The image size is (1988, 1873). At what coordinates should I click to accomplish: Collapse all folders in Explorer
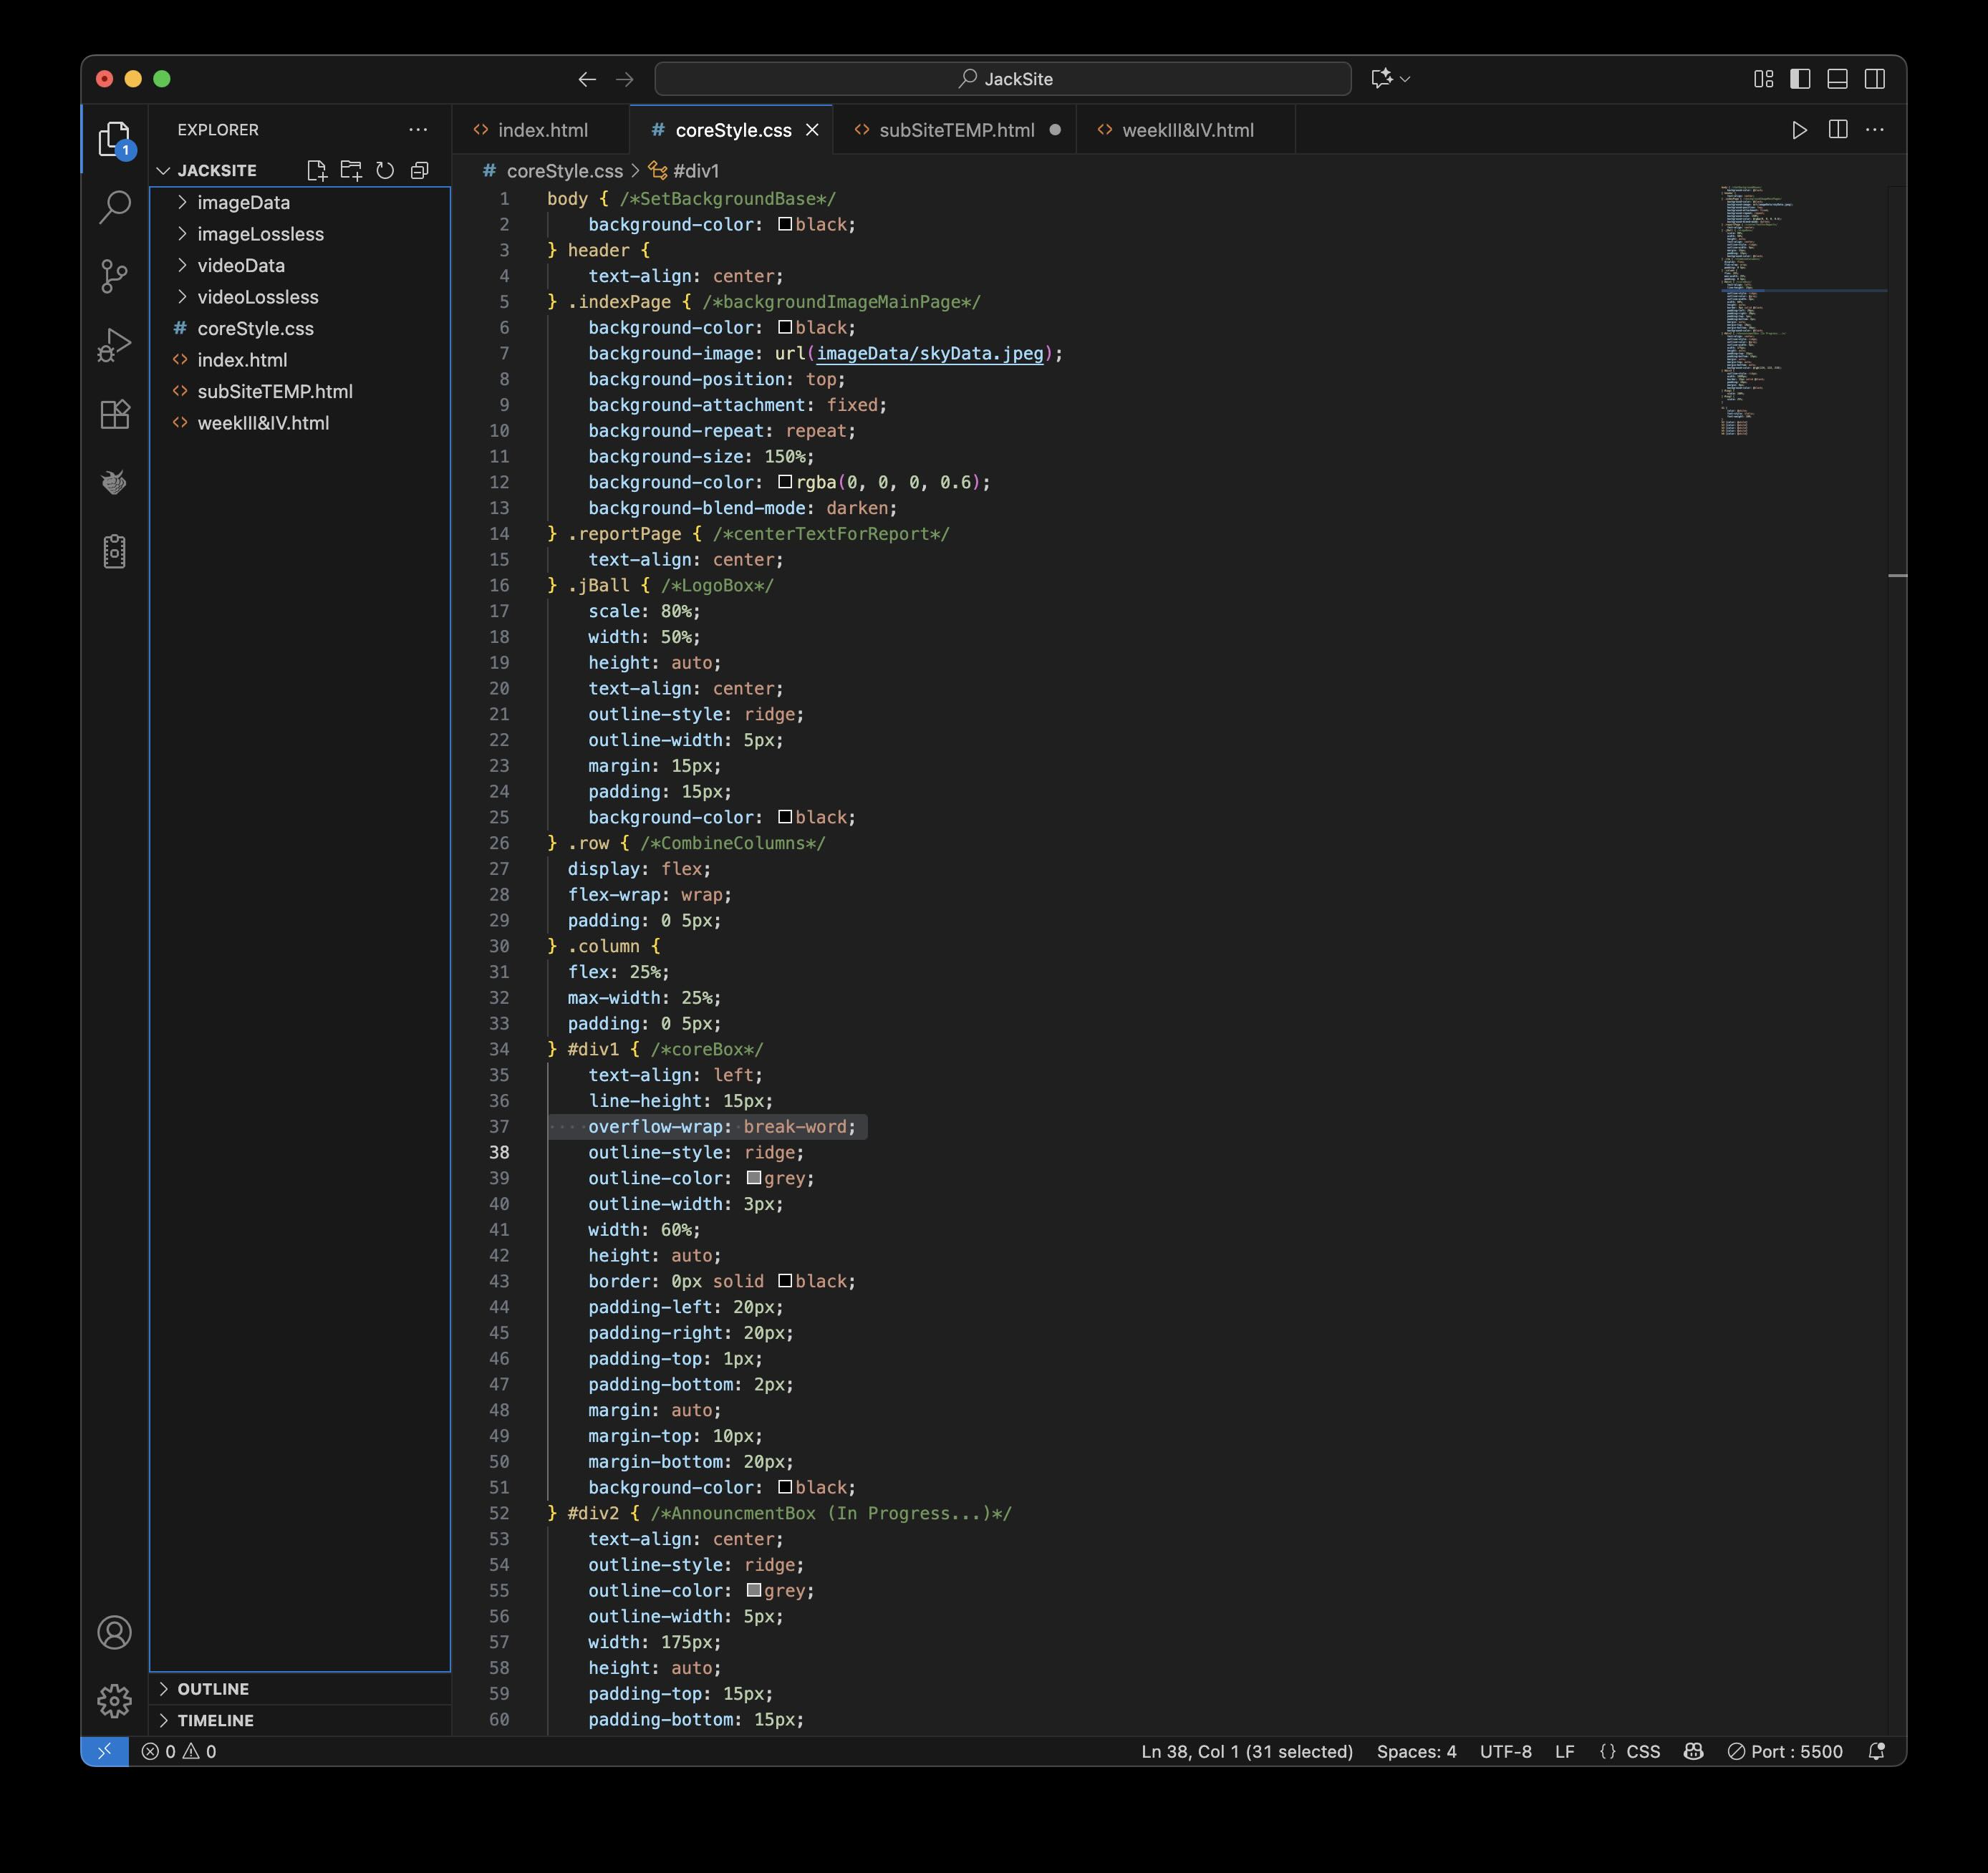click(x=420, y=171)
